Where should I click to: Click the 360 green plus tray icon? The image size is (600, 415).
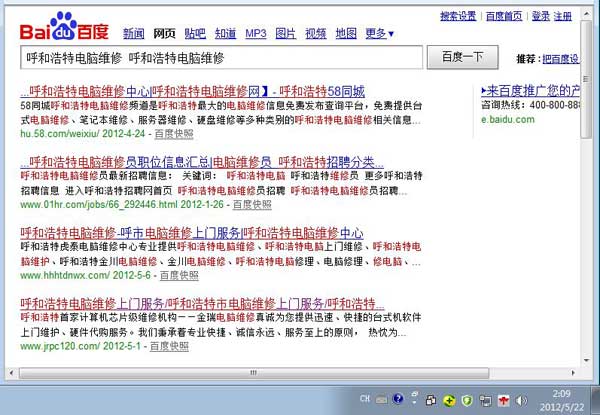pos(449,400)
